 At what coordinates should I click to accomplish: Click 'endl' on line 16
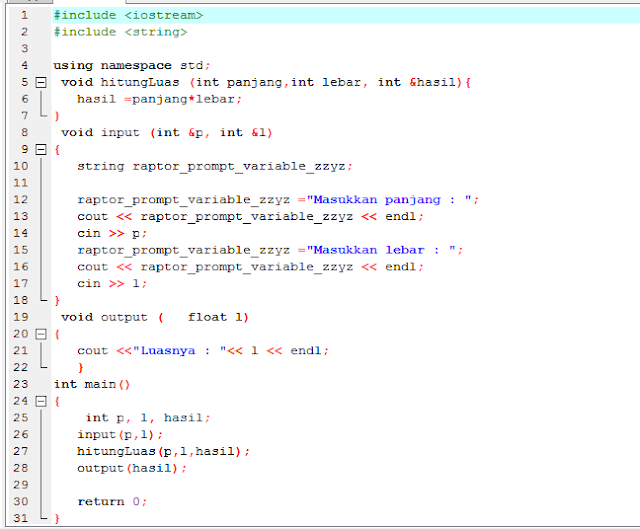click(x=400, y=267)
